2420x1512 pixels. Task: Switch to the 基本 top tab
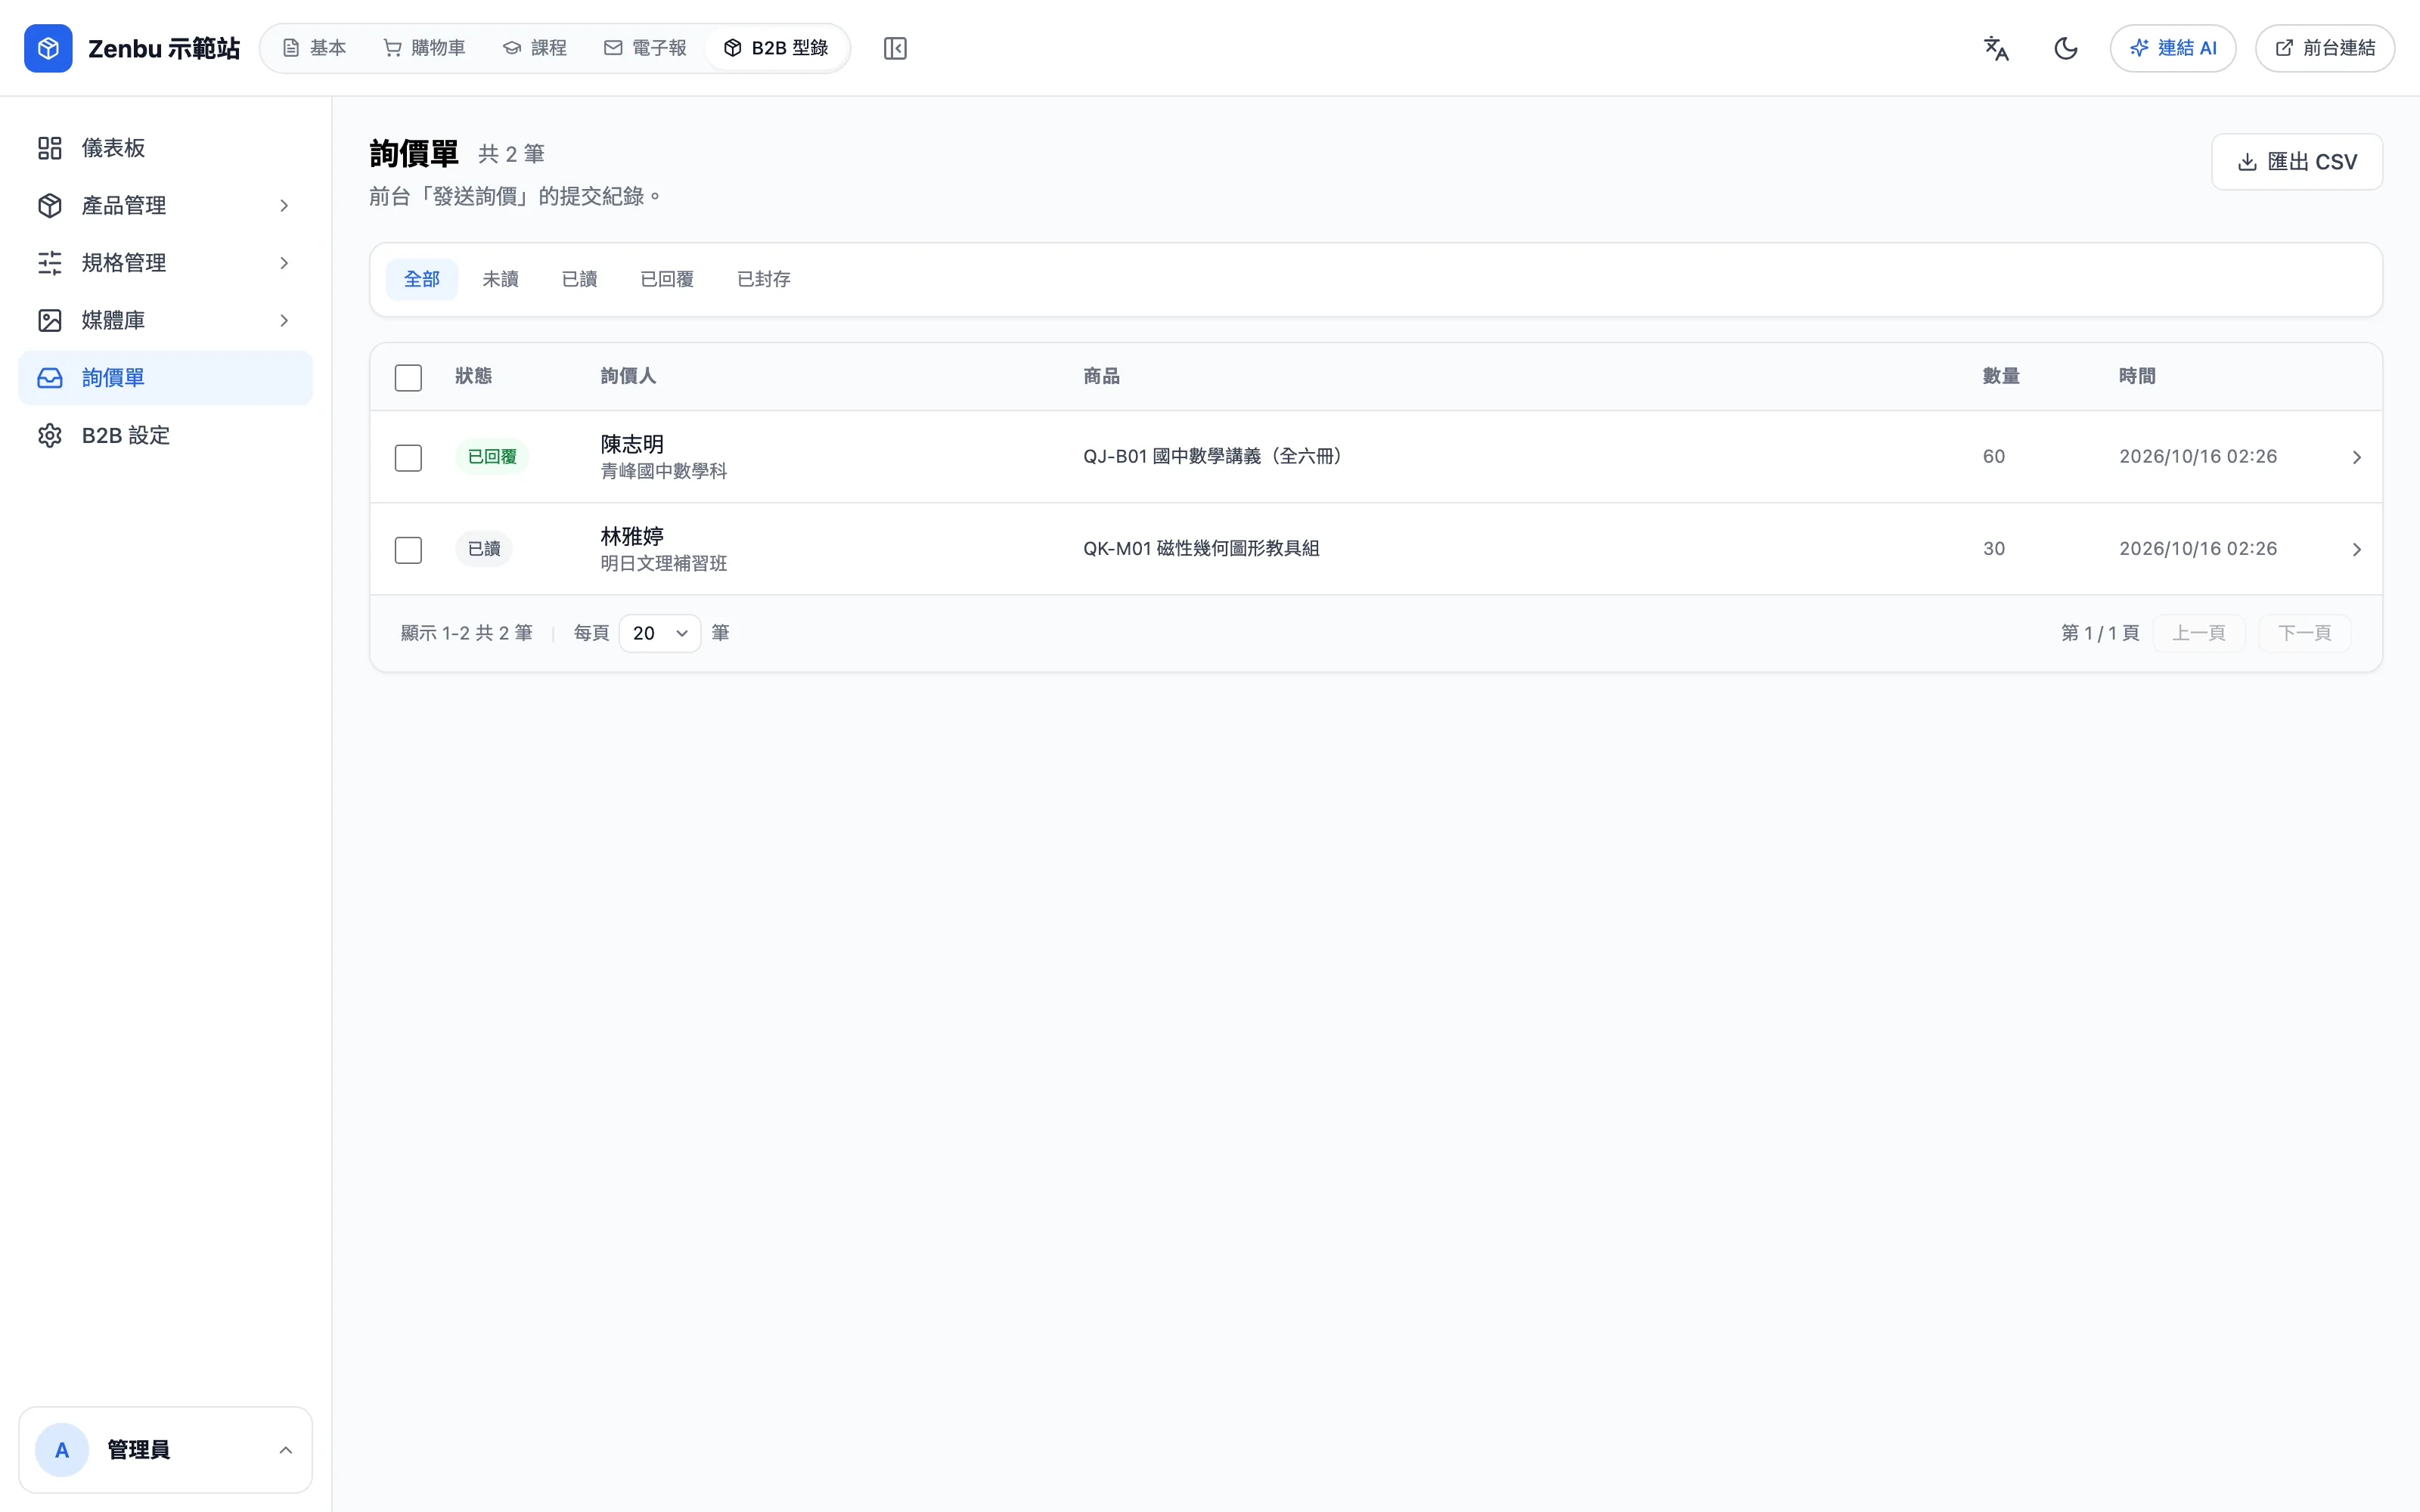(x=314, y=48)
